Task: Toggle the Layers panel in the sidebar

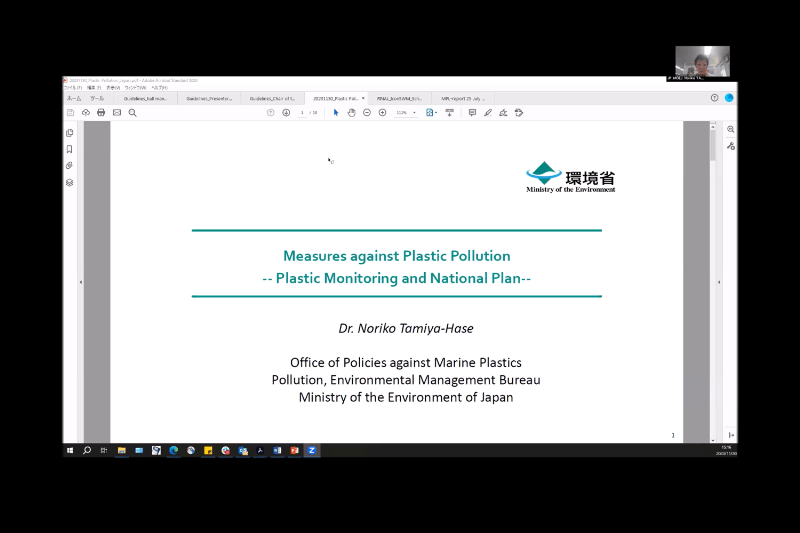Action: point(70,182)
